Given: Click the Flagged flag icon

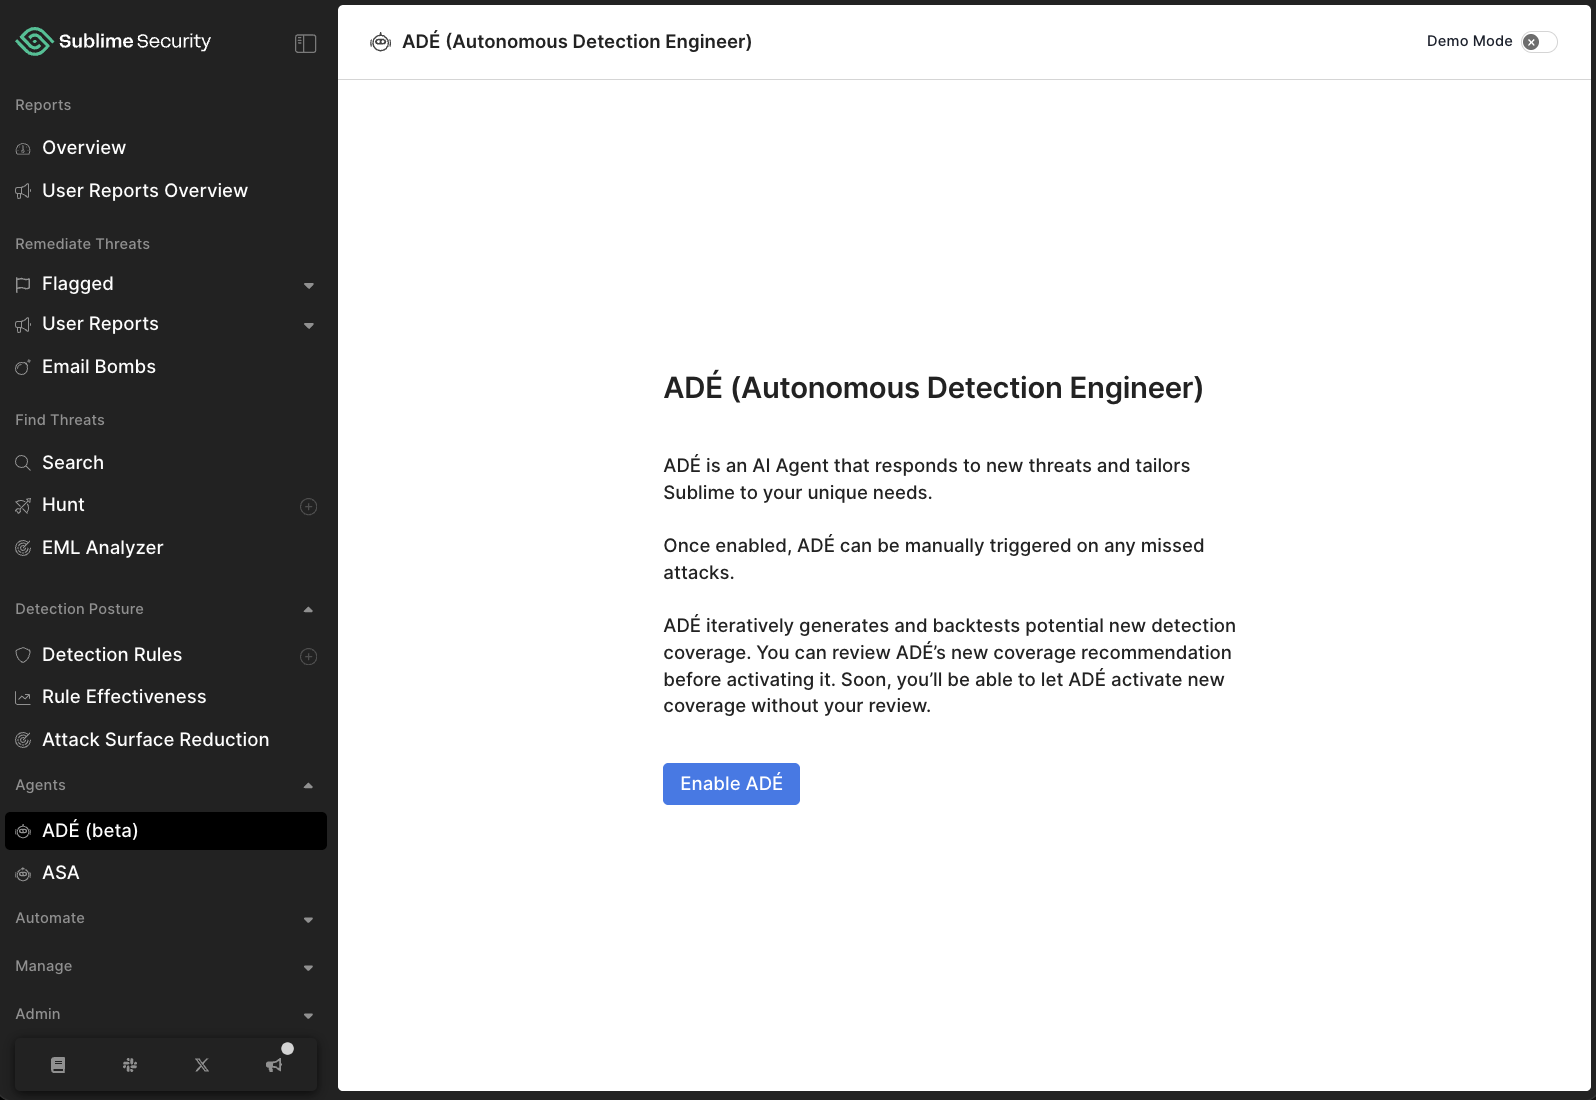Looking at the screenshot, I should (23, 285).
